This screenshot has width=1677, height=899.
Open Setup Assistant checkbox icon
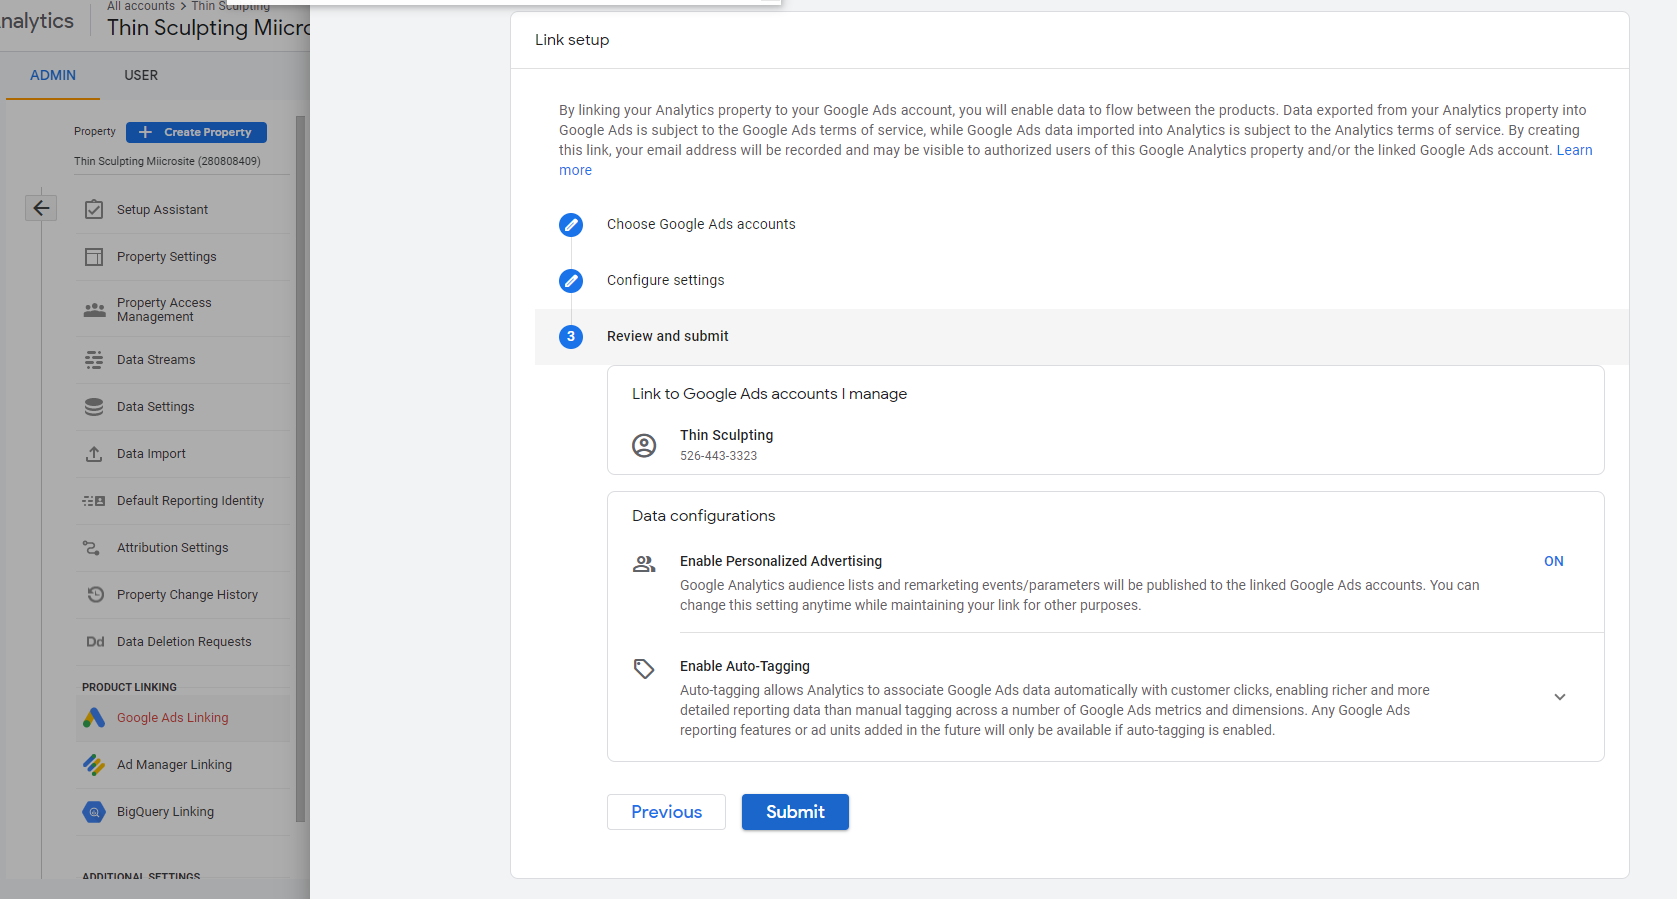94,209
